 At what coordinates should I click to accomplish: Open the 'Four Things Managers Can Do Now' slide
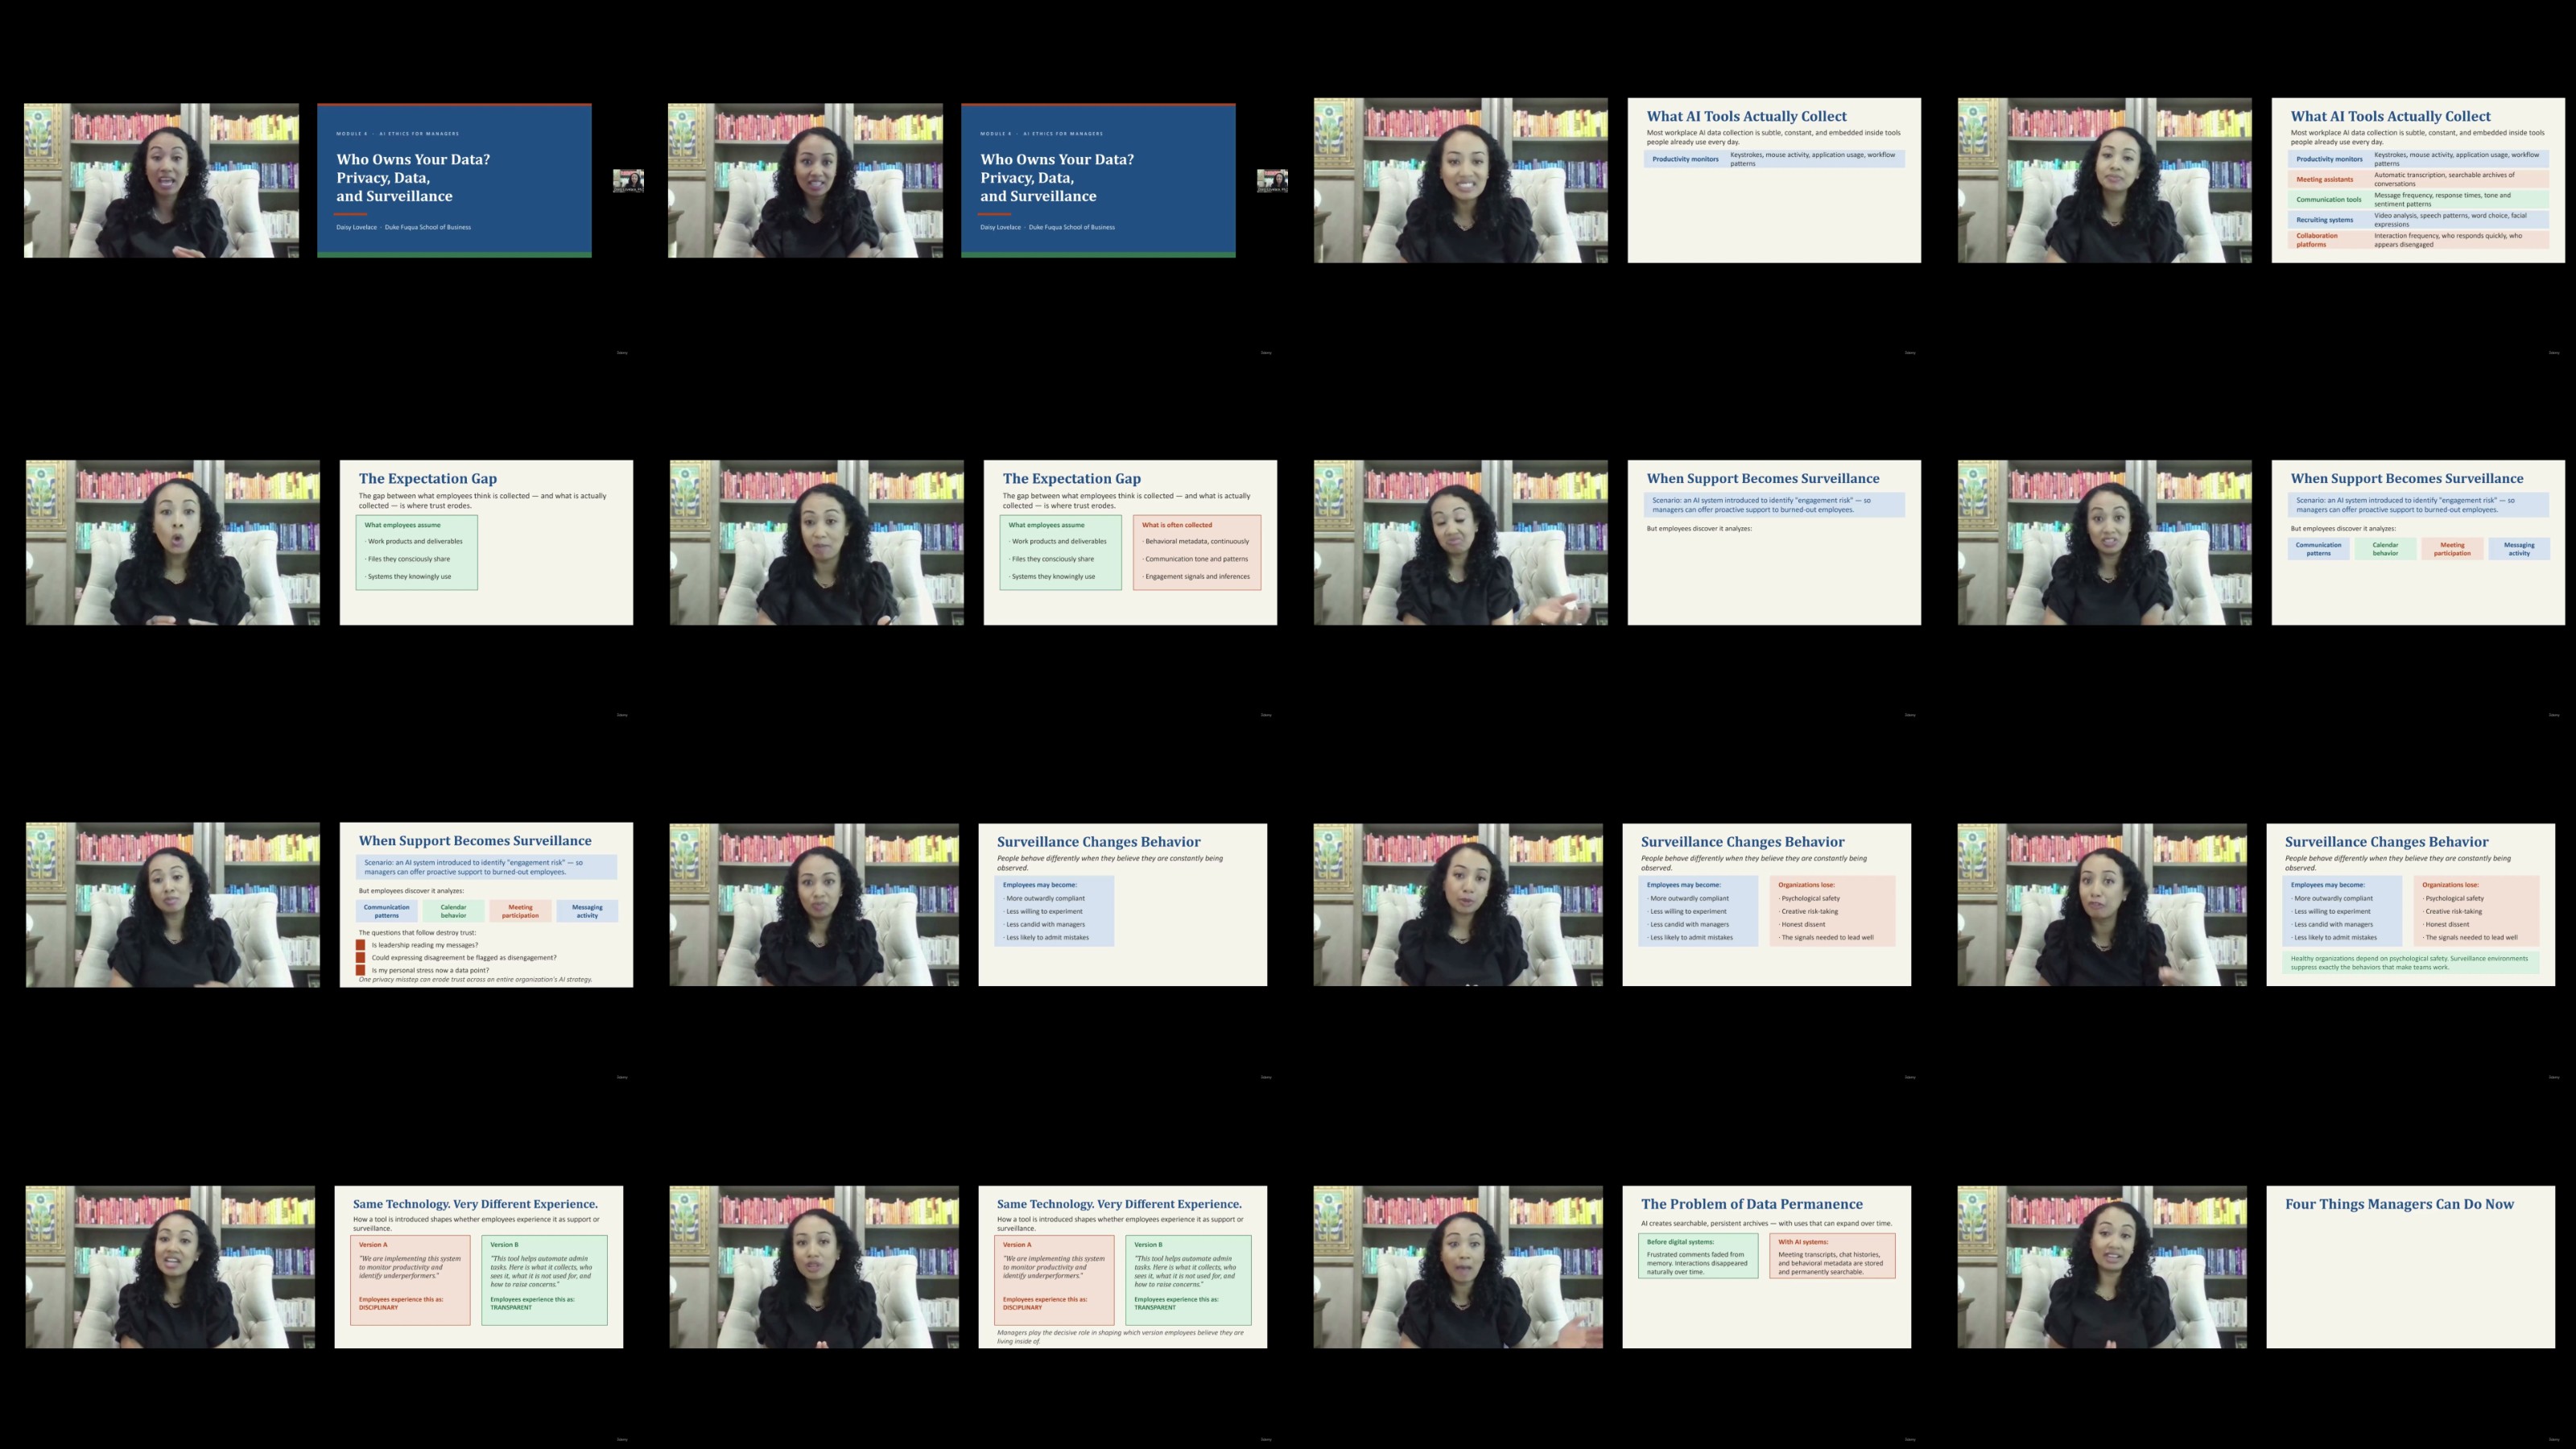(2410, 1266)
